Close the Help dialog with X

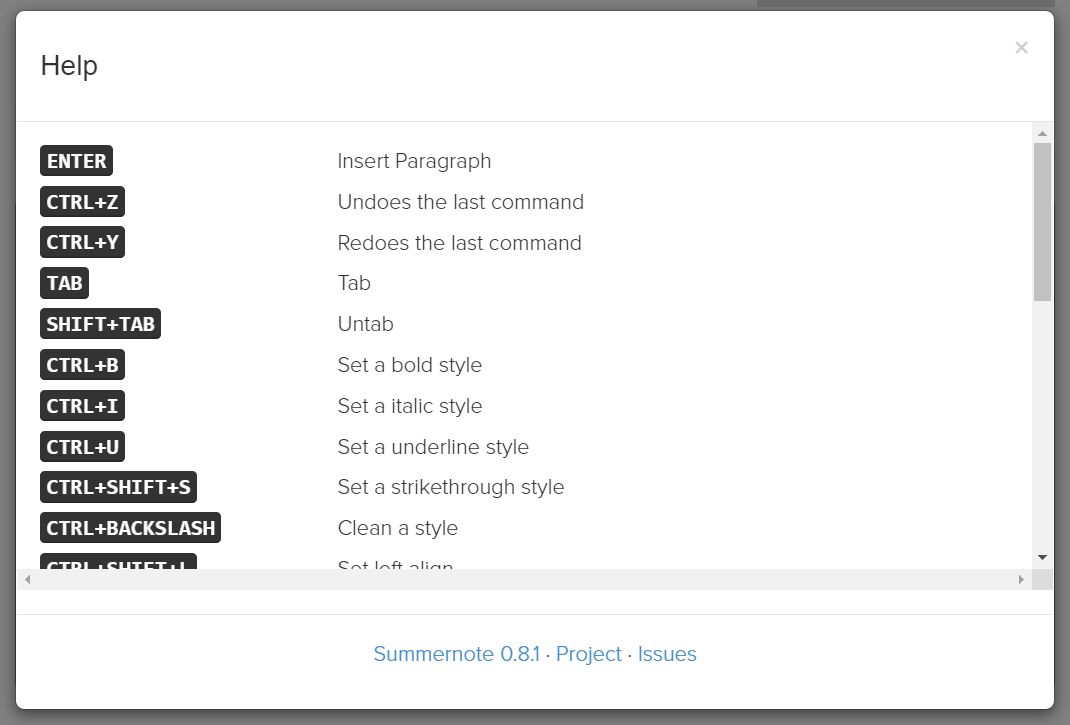pos(1021,48)
